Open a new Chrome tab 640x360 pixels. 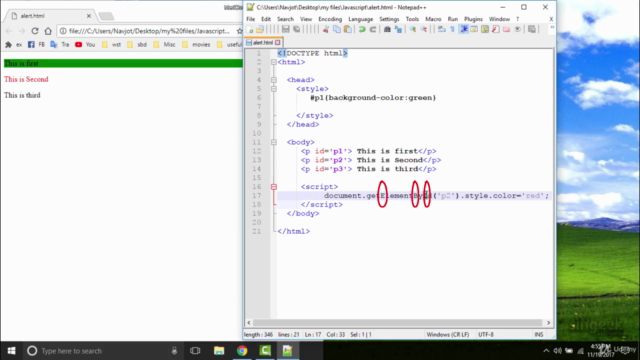(x=106, y=16)
